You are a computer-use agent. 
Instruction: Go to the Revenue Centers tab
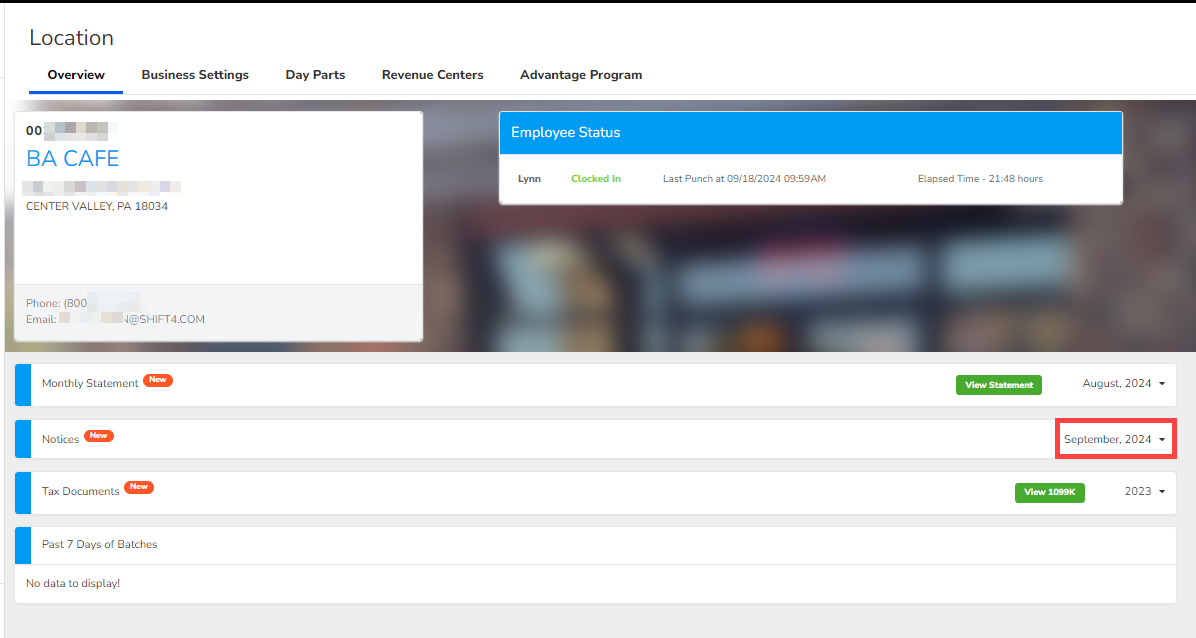coord(432,75)
